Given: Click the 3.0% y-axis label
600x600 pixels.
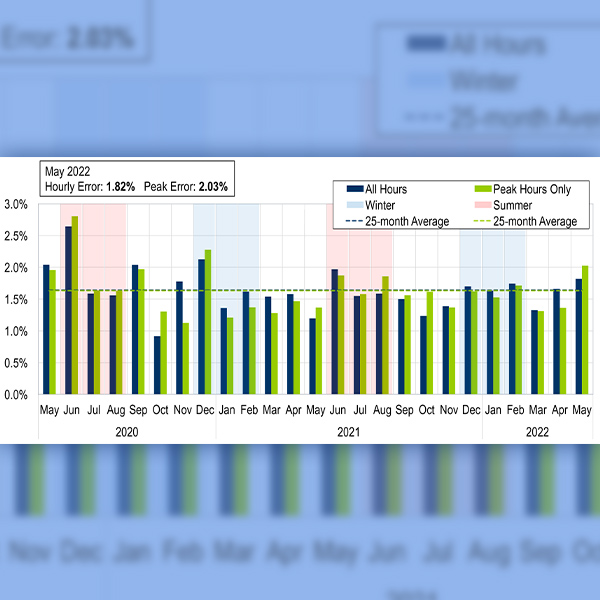Looking at the screenshot, I should 15,204.
